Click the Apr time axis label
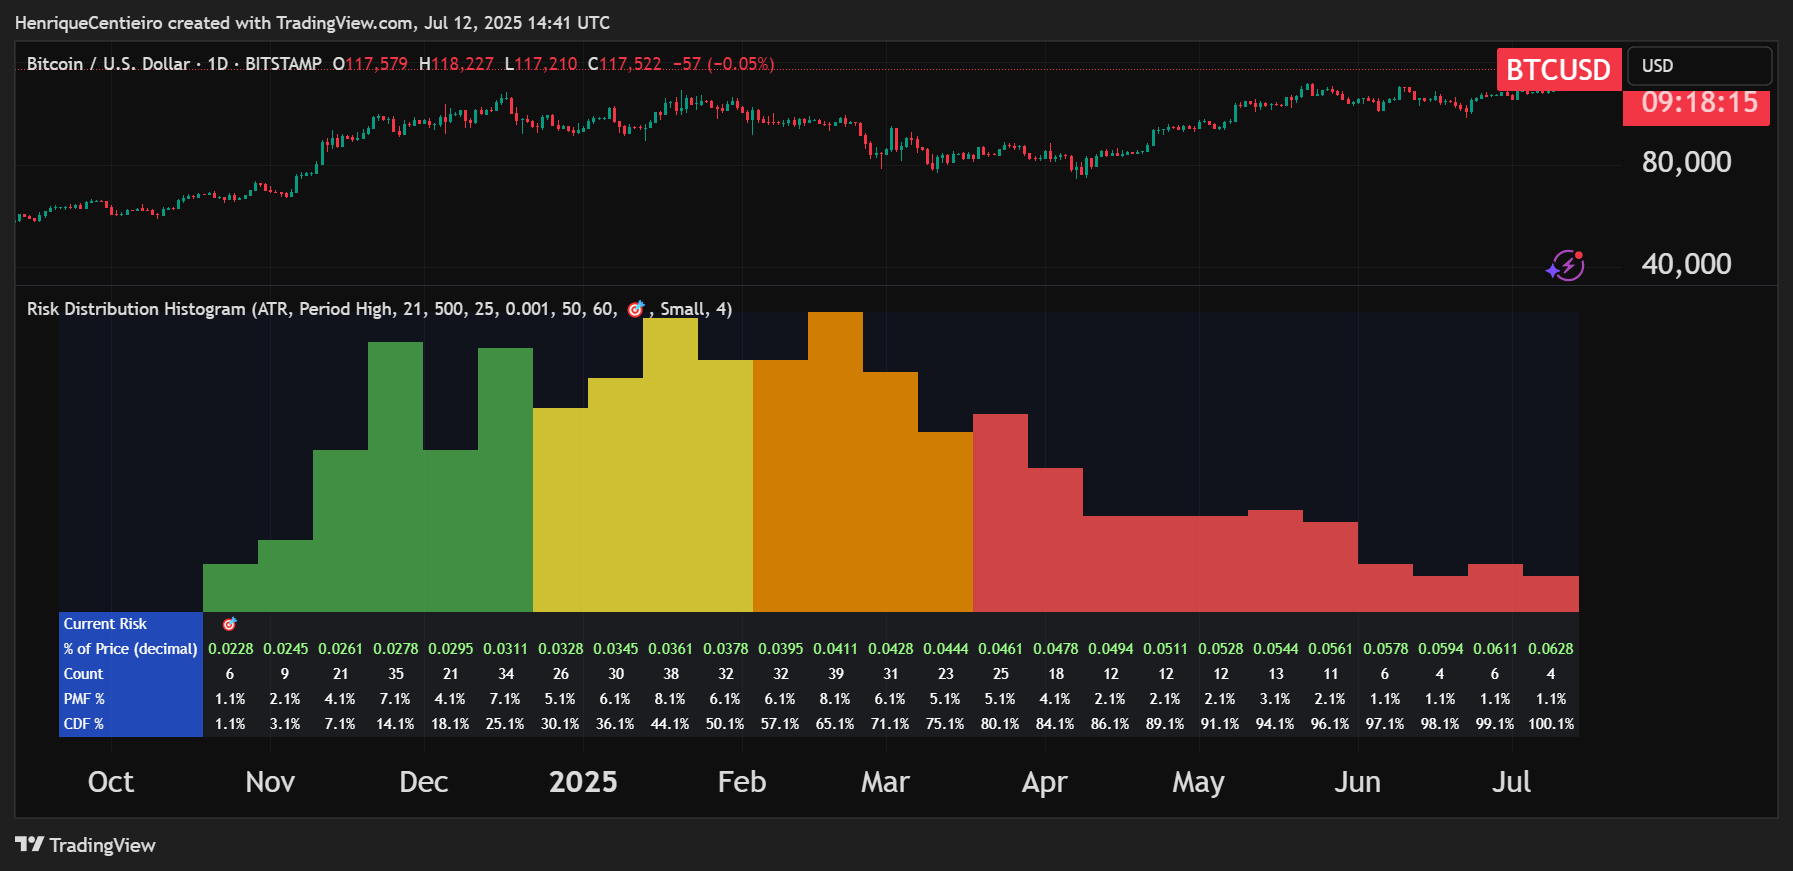The width and height of the screenshot is (1793, 871). [1045, 782]
